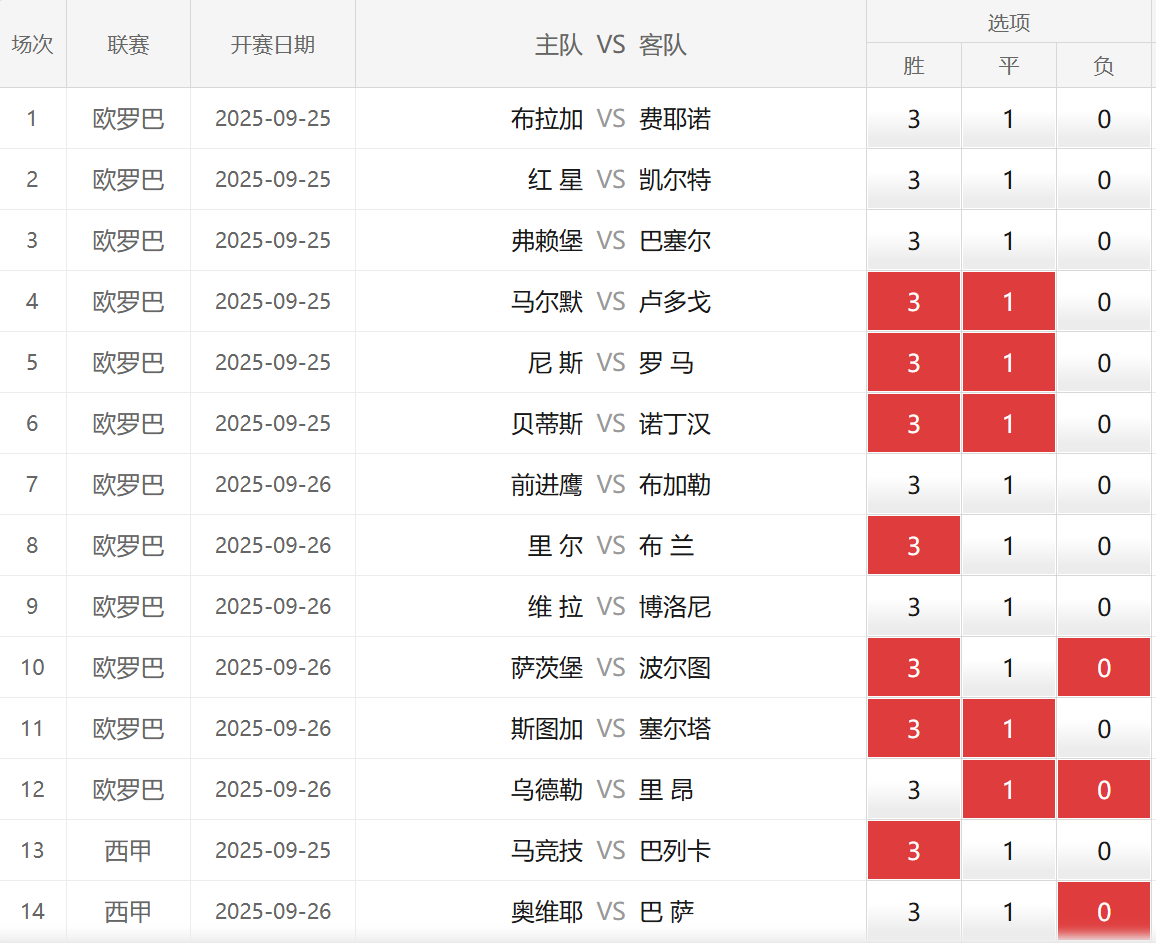The width and height of the screenshot is (1156, 944).
Task: Deselect the draw option for 斯图加 VS 塞尔塔
Action: [1008, 729]
